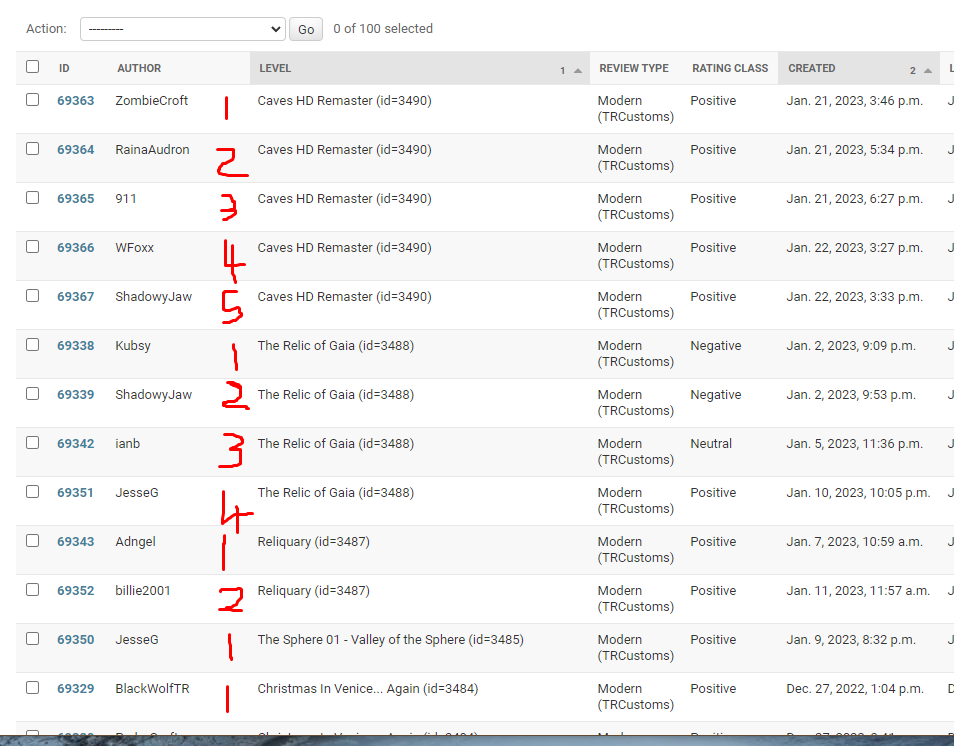Toggle the ascending sort arrow on LEVEL column
Image resolution: width=954 pixels, height=746 pixels.
(577, 70)
